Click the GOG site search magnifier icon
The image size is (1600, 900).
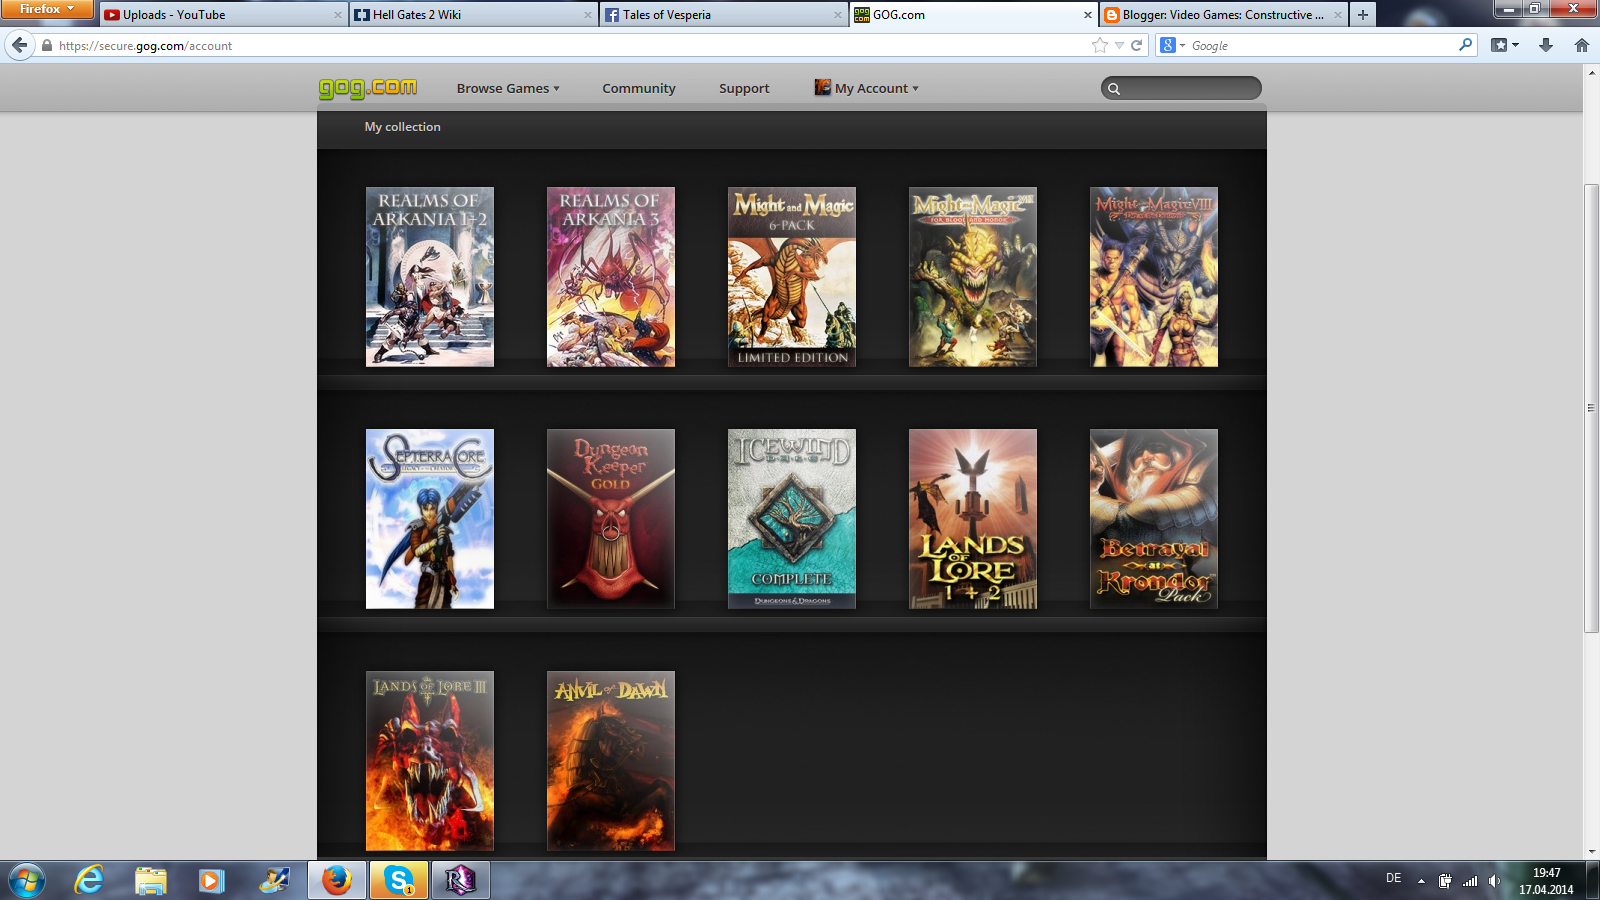(1114, 89)
